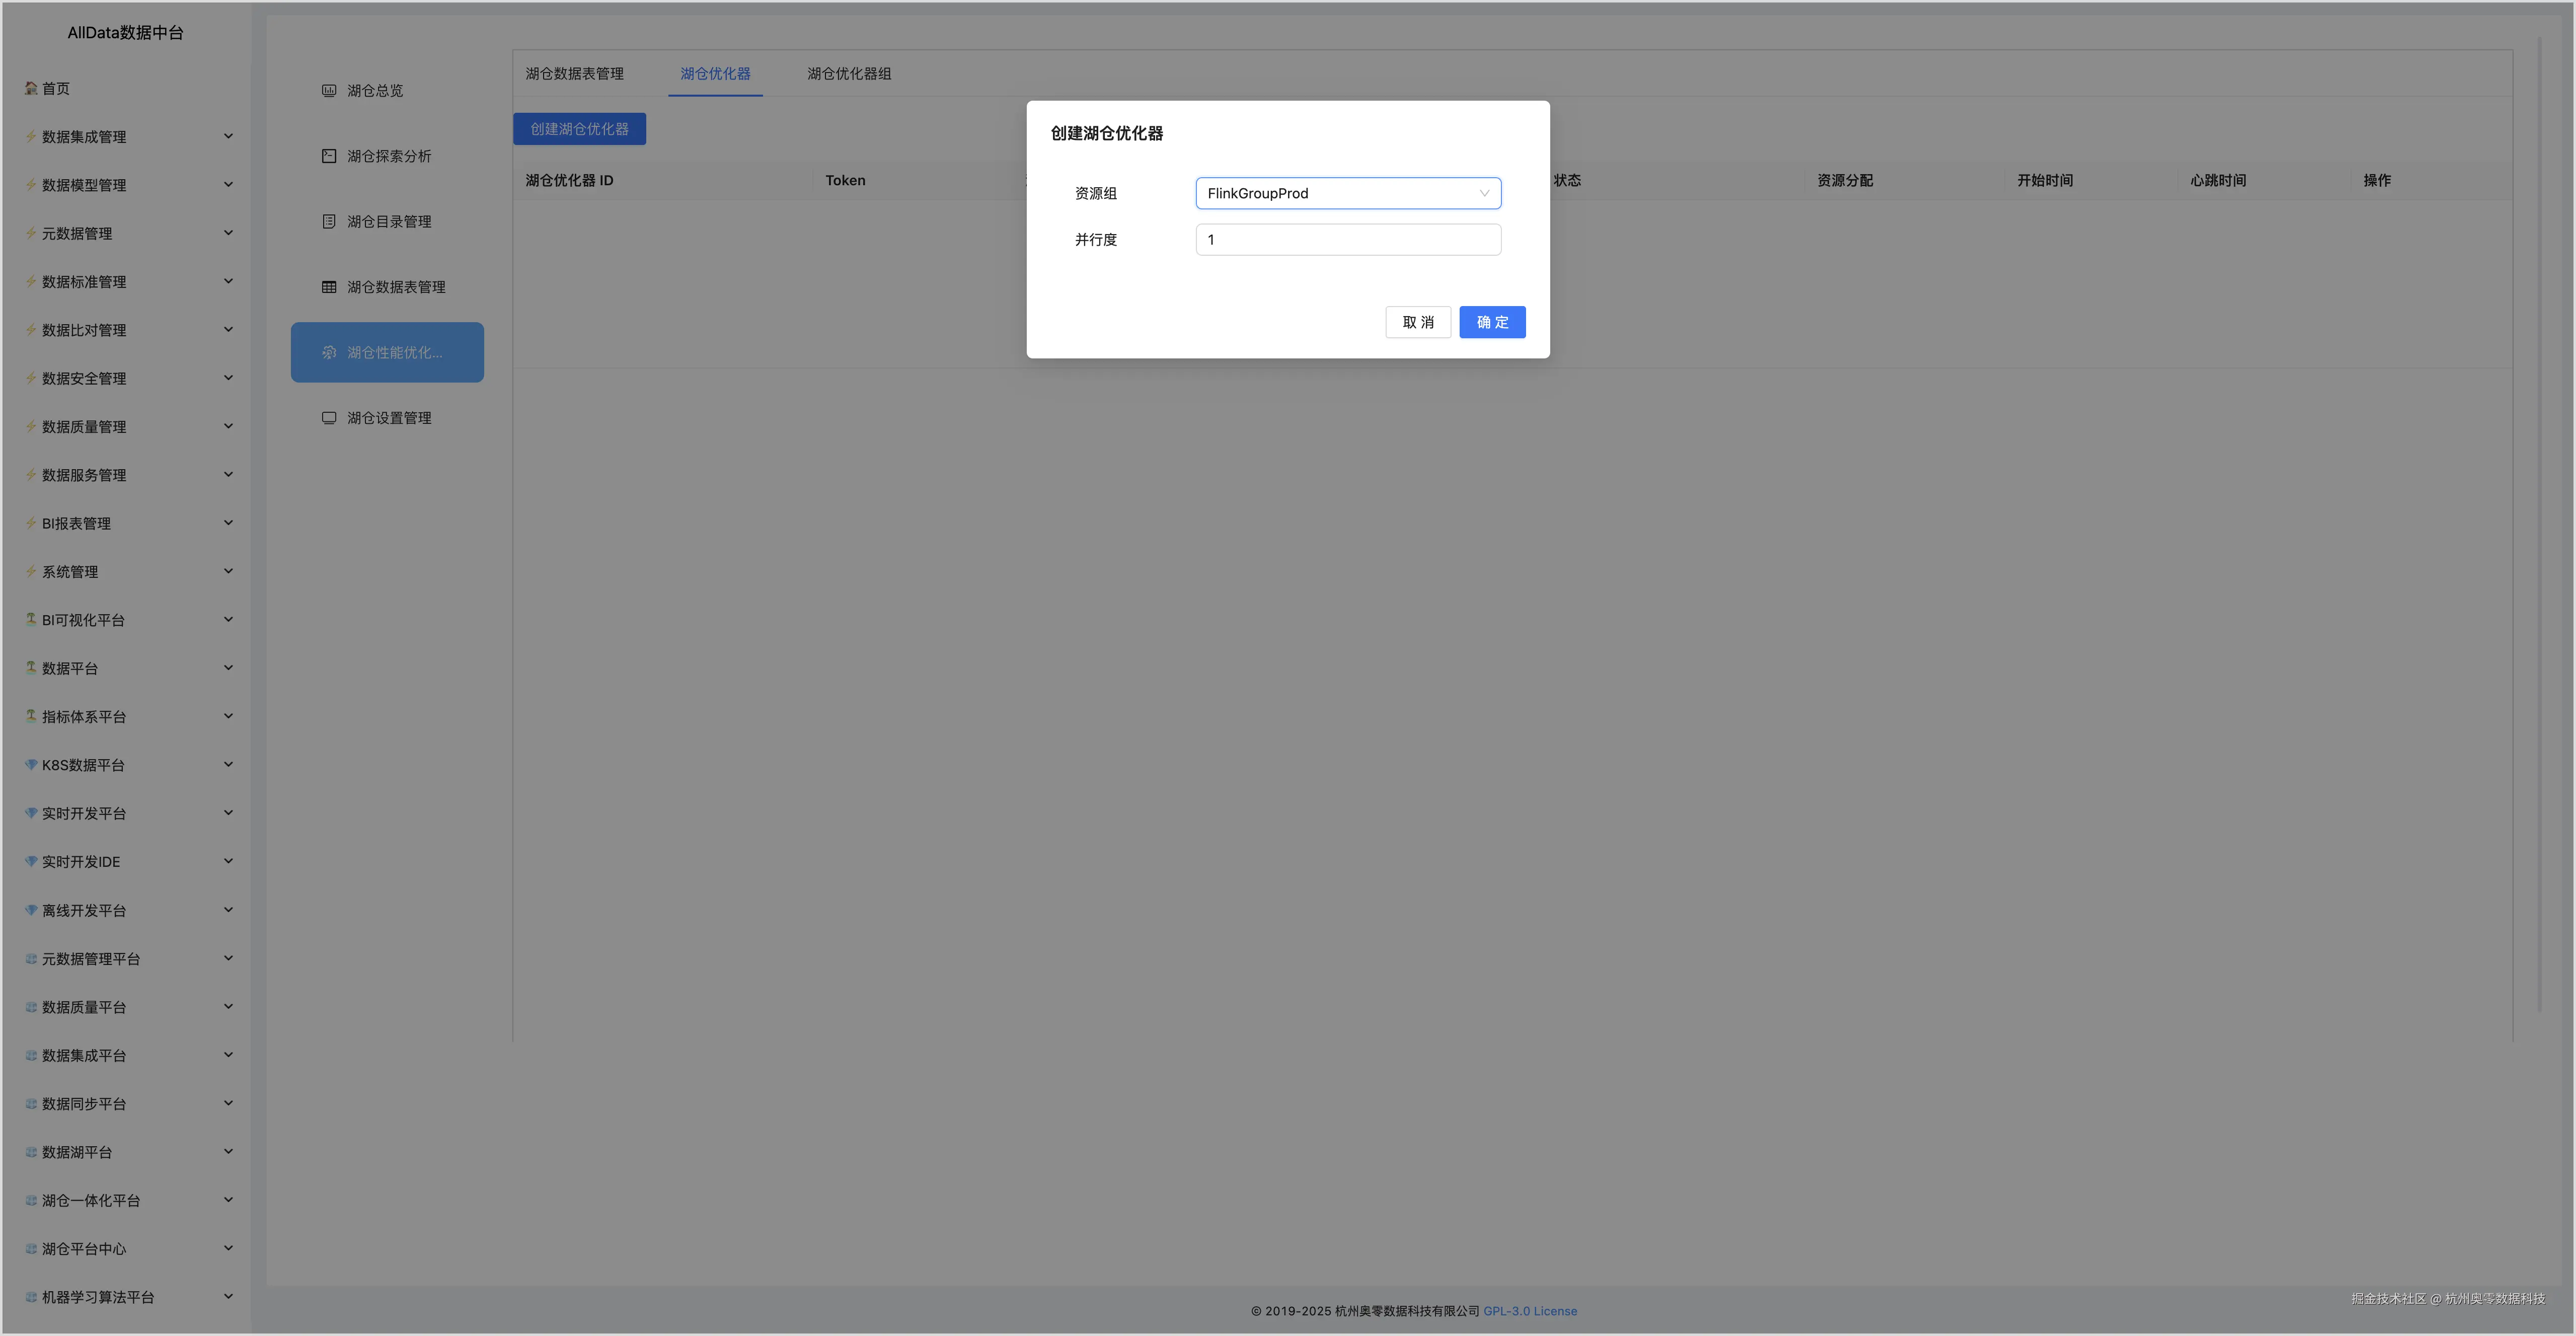Screen dimensions: 2576x1336
Task: Expand the BI报表管理 chevron
Action: [x=228, y=523]
